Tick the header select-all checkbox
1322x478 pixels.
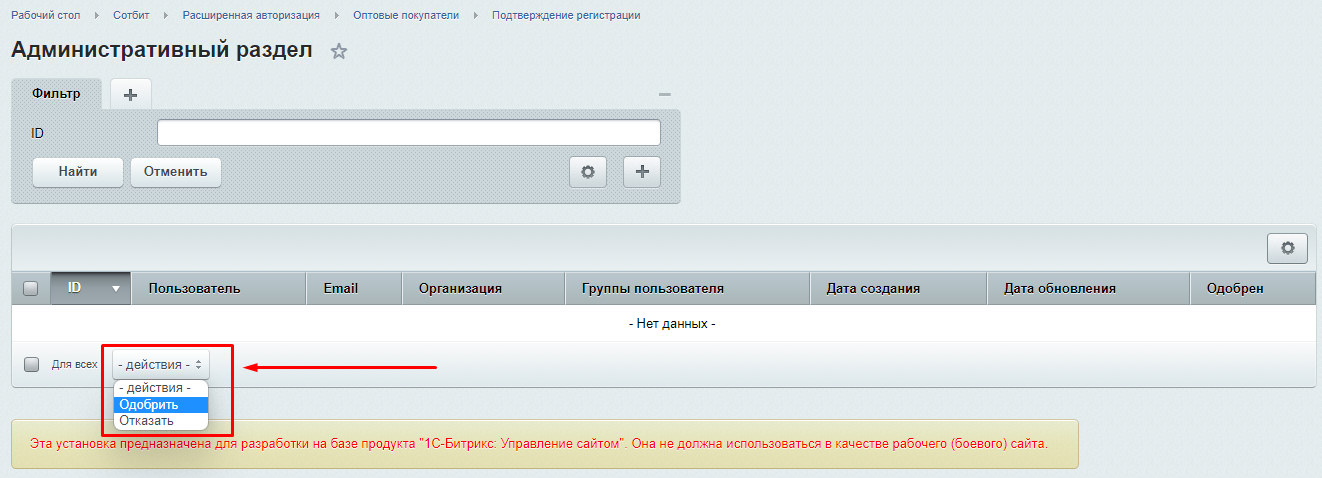point(30,288)
